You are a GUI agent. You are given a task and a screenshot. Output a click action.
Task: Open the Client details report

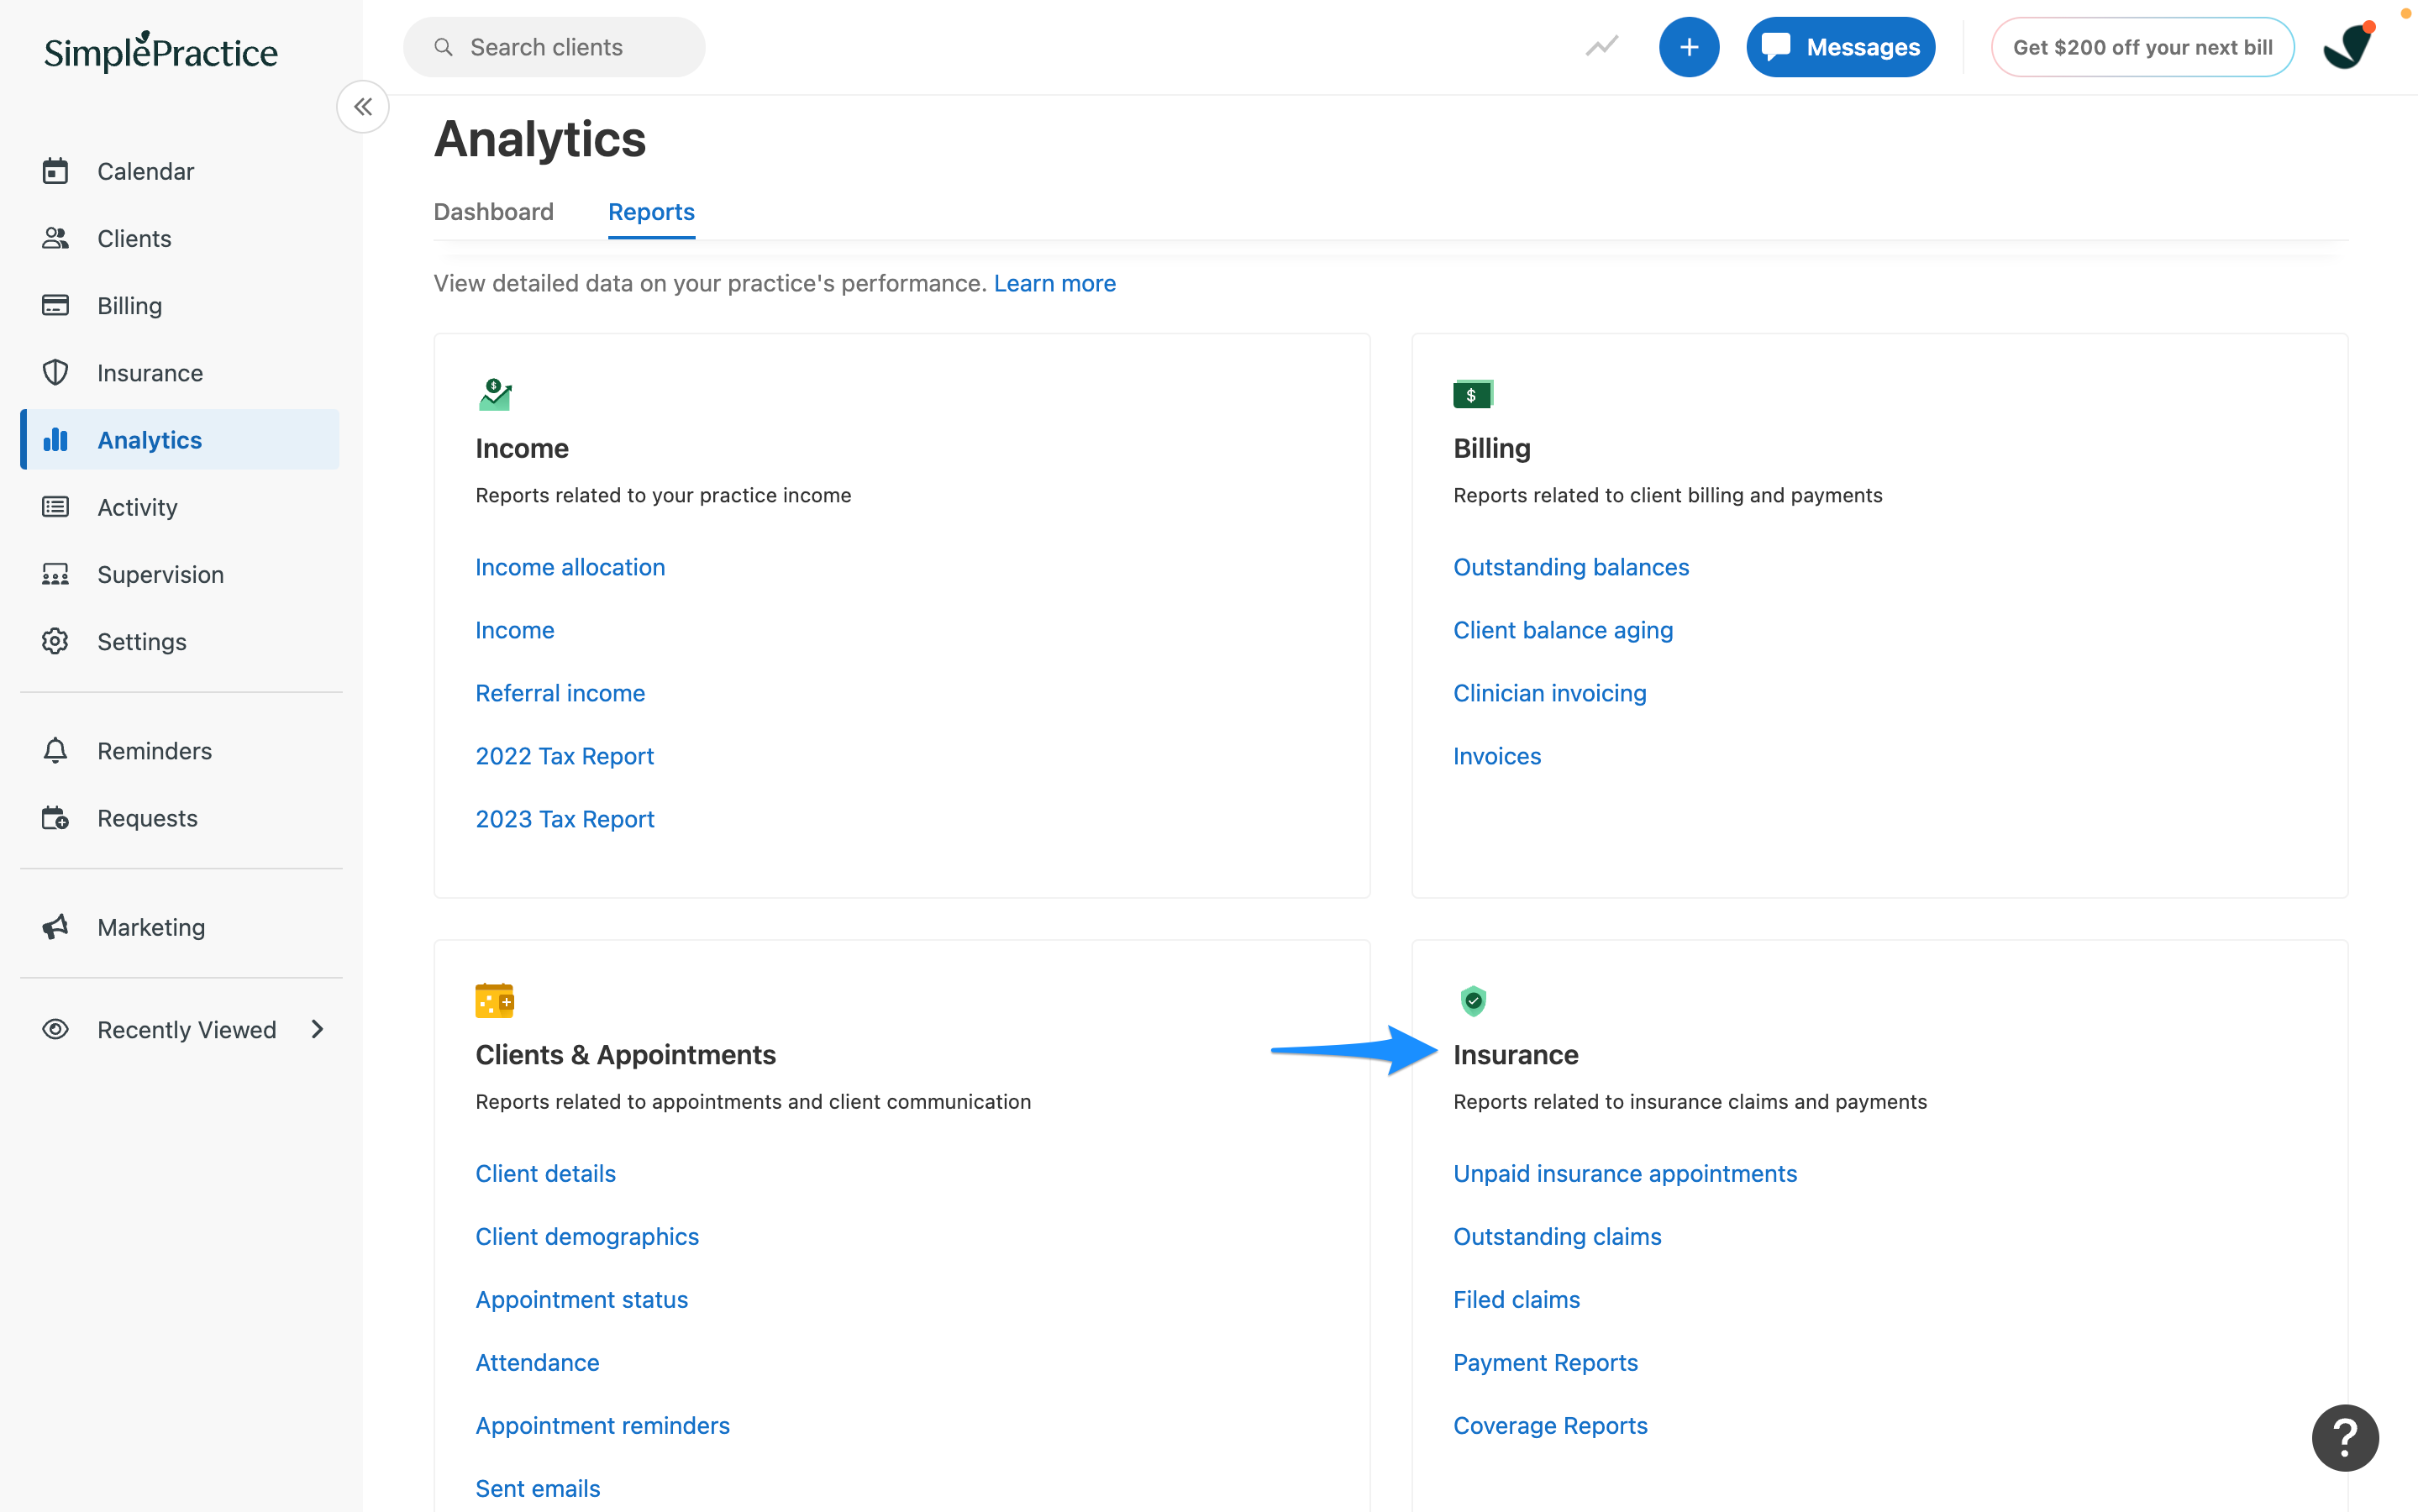point(545,1173)
